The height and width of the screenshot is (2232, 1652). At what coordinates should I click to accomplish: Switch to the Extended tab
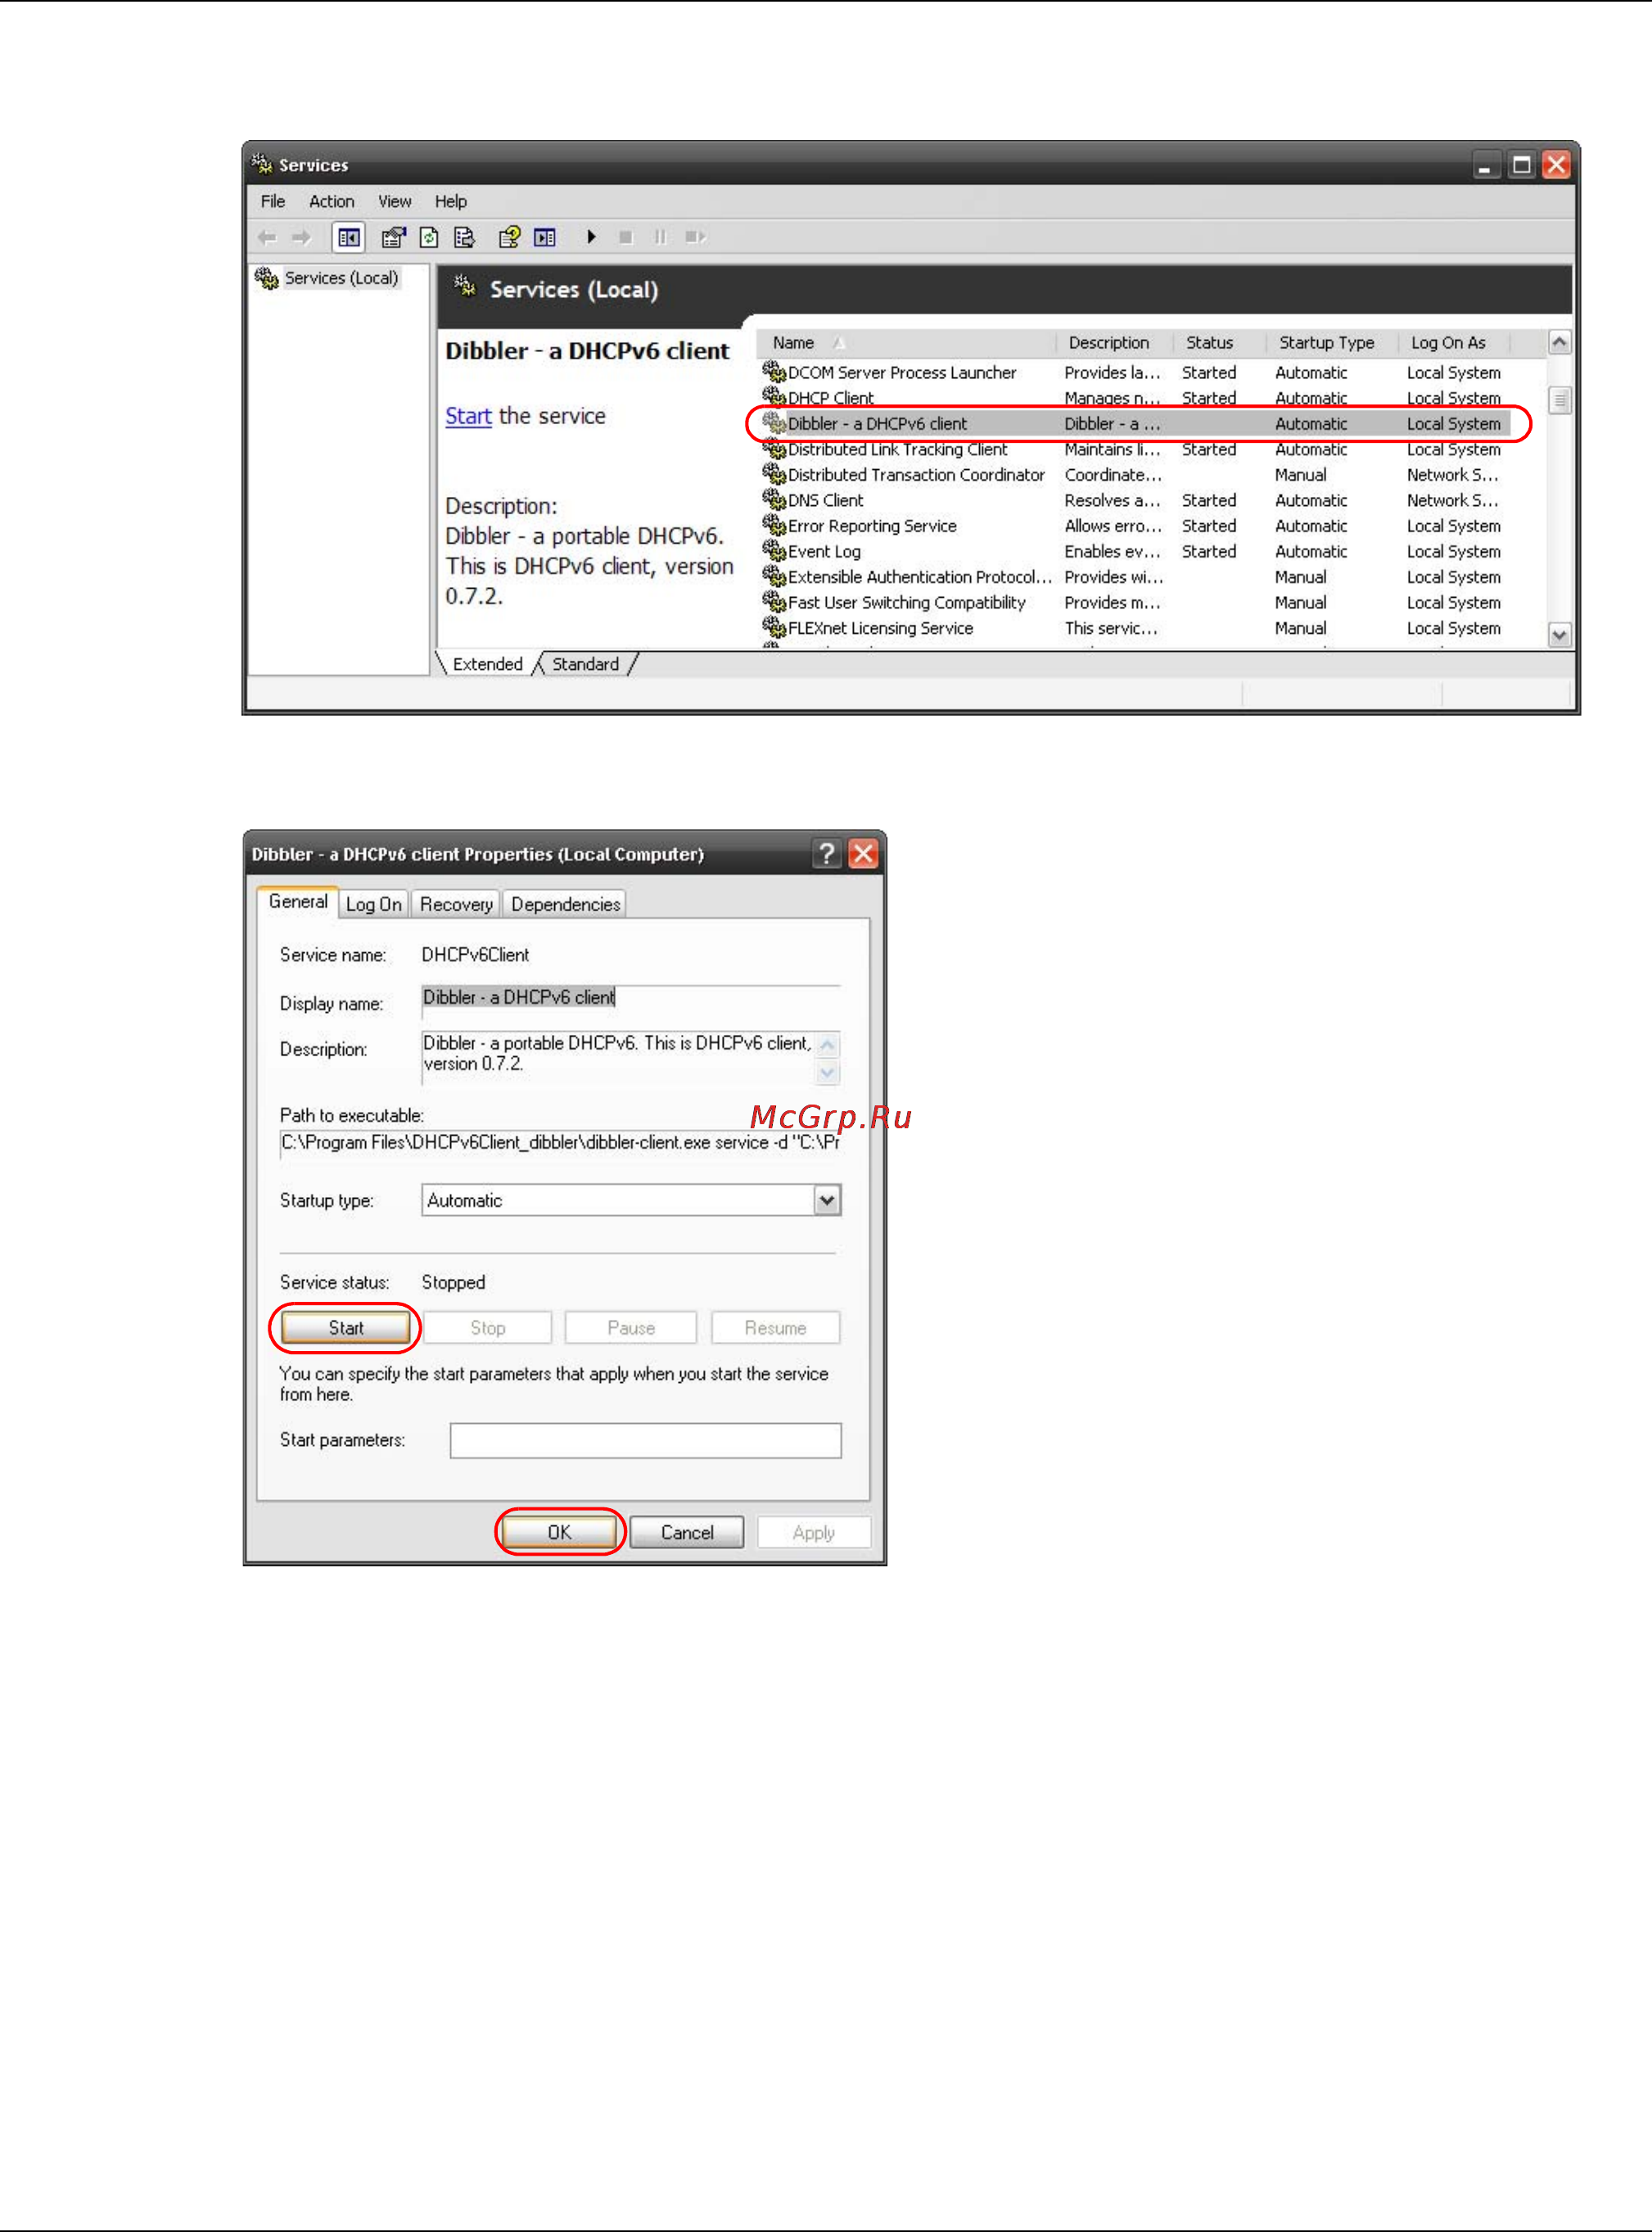pyautogui.click(x=487, y=664)
